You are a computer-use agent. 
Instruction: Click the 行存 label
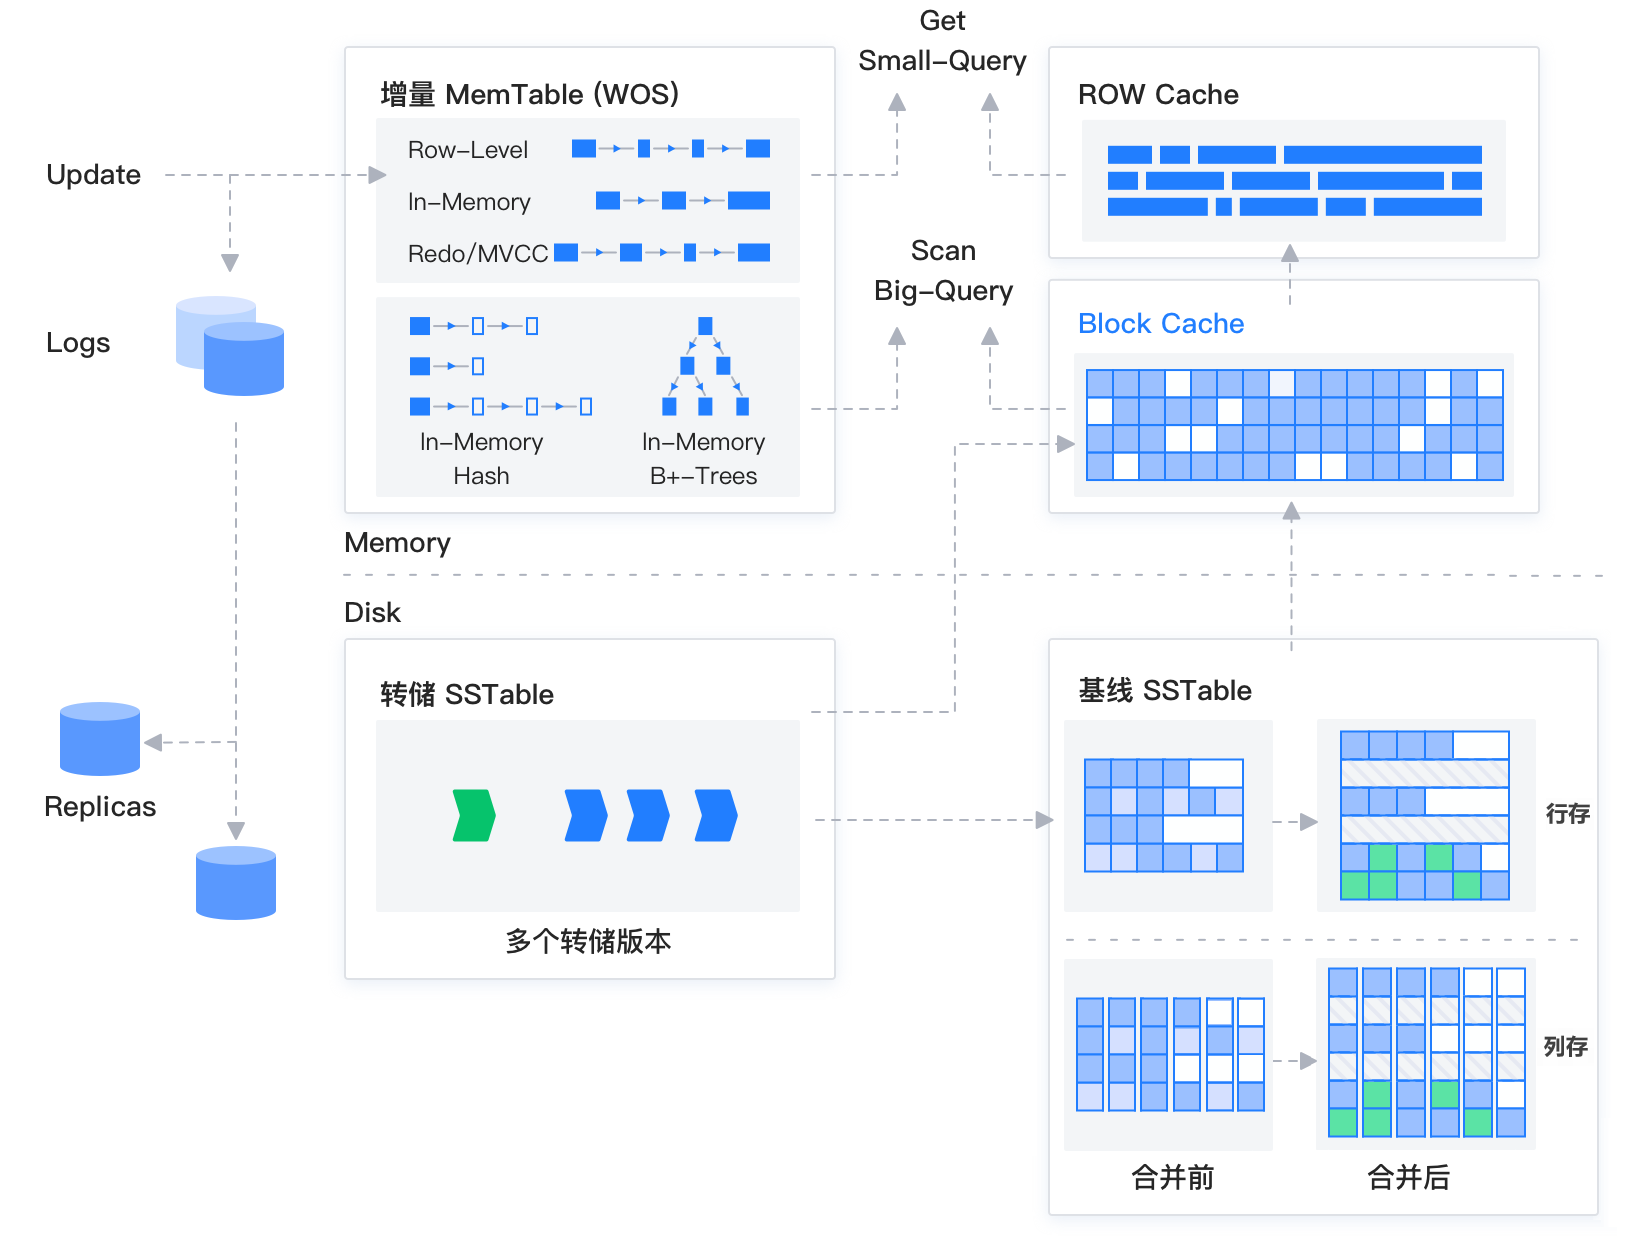(1568, 814)
